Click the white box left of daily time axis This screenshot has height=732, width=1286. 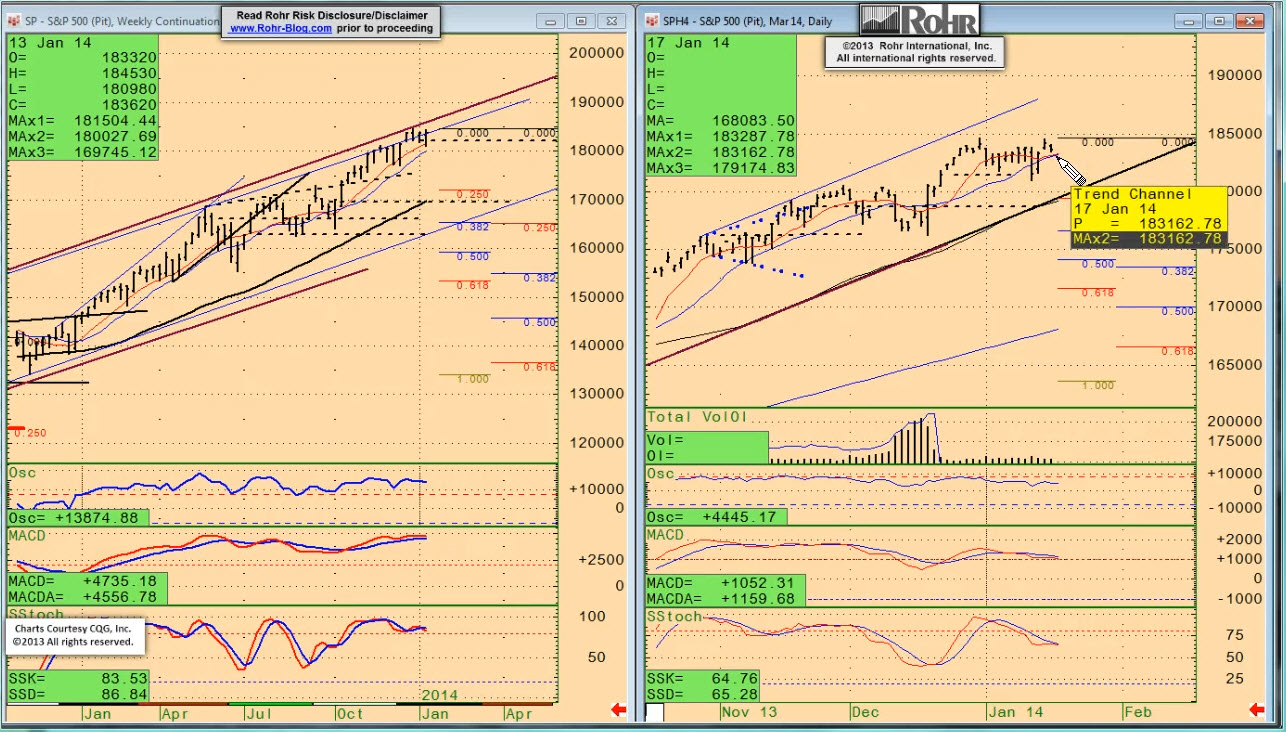[x=654, y=712]
